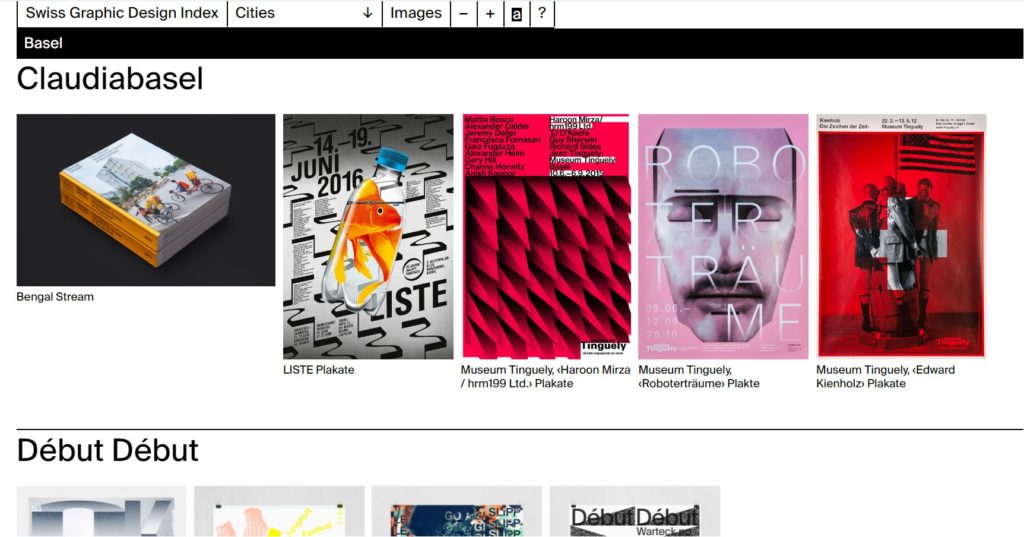Decrease image size with minus button
The width and height of the screenshot is (1024, 537).
[x=464, y=14]
